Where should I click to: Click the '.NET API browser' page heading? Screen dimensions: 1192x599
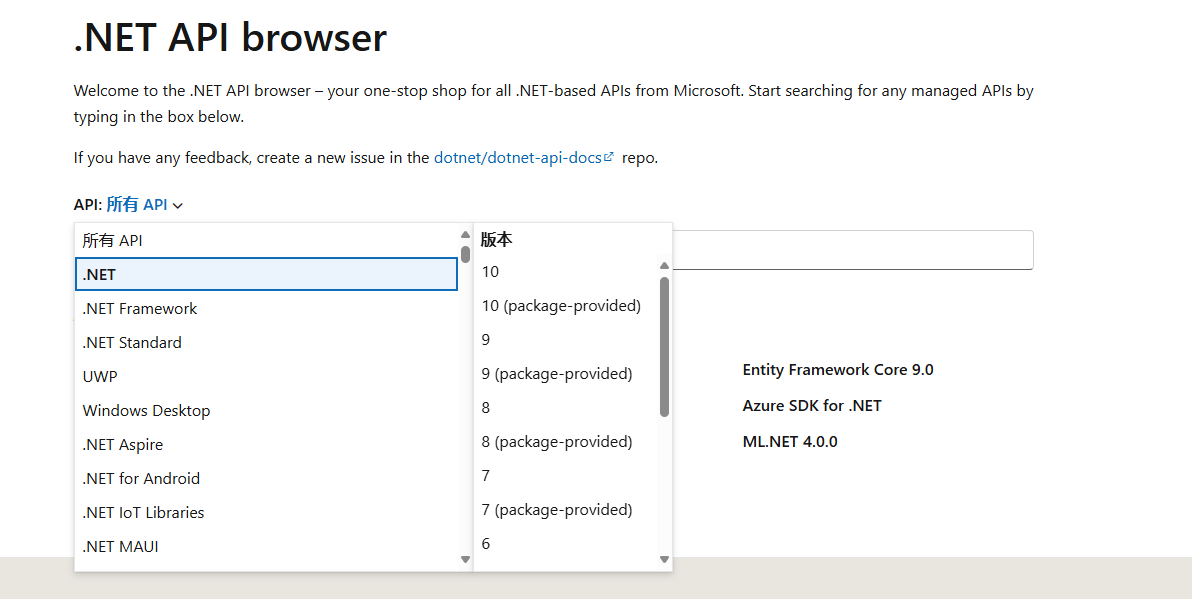click(x=230, y=36)
